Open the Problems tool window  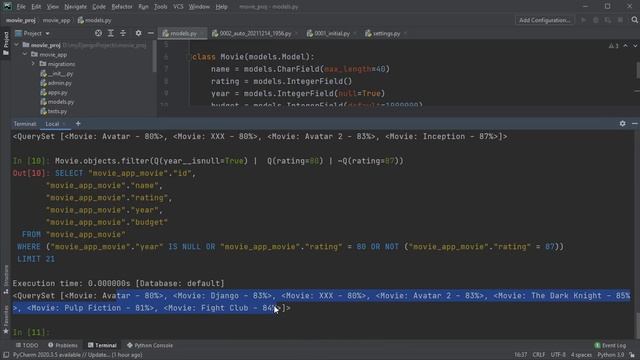tap(63, 345)
